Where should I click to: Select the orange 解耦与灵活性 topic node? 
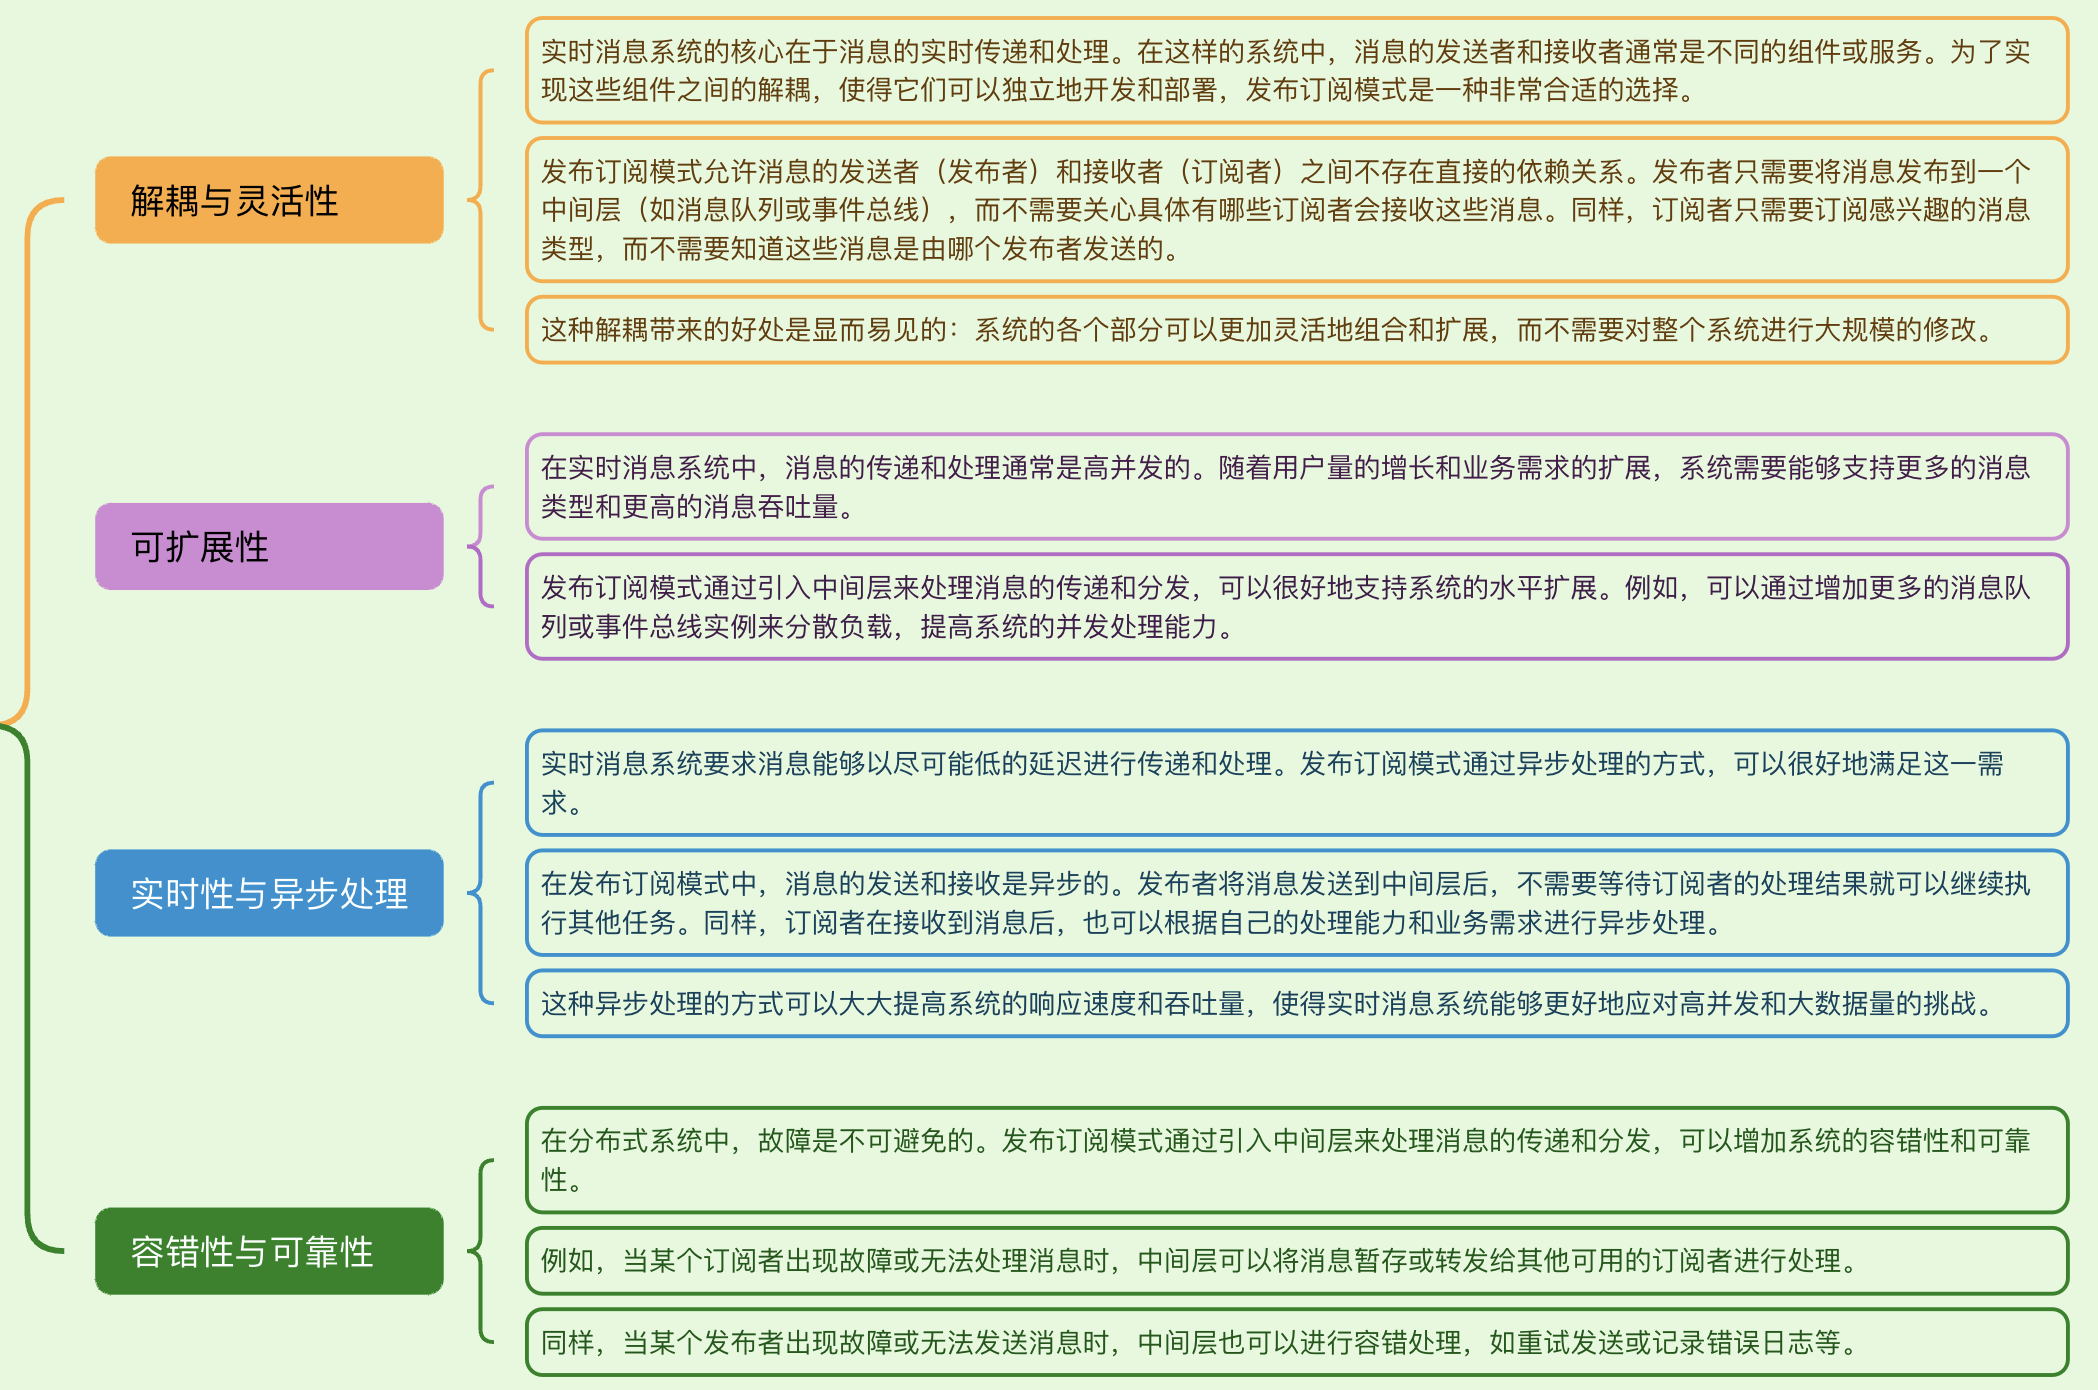269,200
